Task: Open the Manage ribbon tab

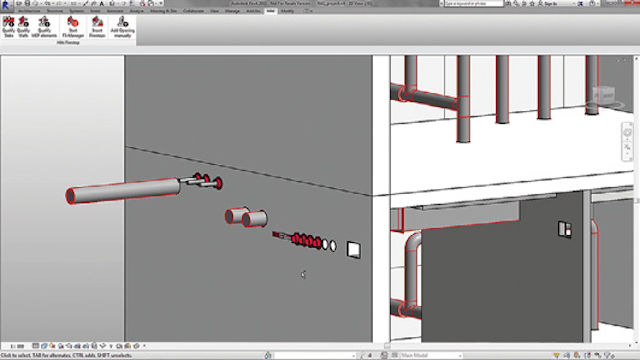Action: (232, 11)
